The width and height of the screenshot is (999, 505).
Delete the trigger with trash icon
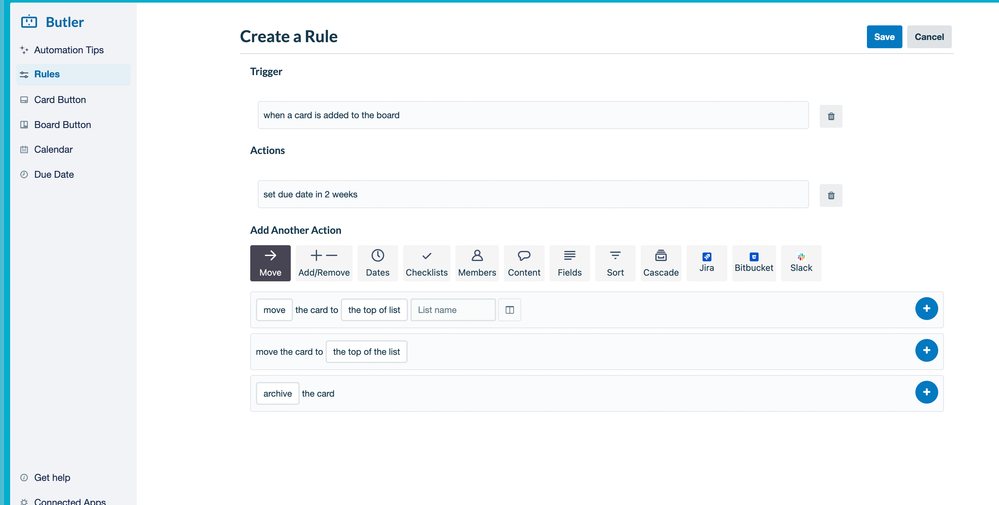point(831,116)
